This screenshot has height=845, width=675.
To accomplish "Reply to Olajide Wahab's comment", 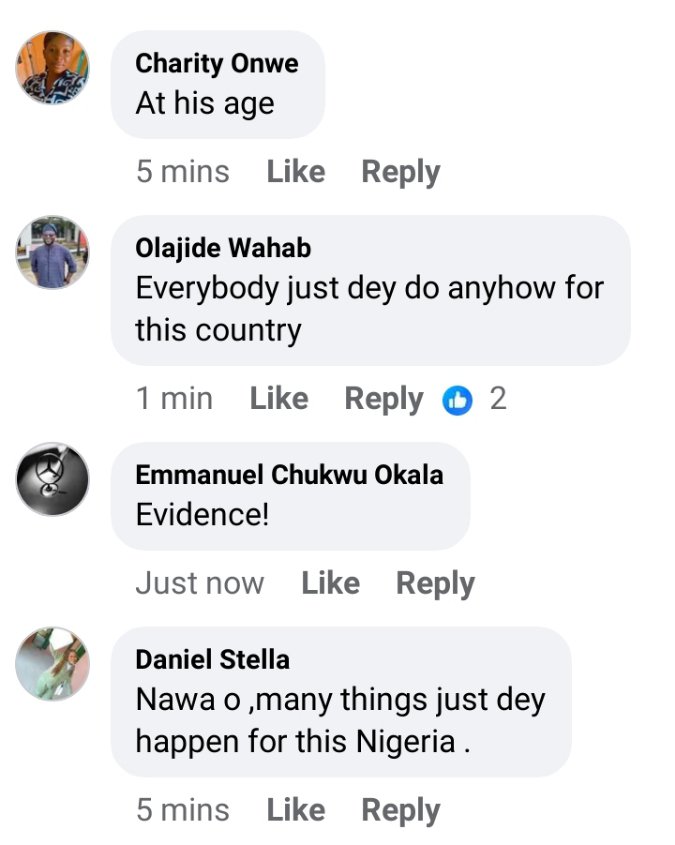I will [383, 399].
